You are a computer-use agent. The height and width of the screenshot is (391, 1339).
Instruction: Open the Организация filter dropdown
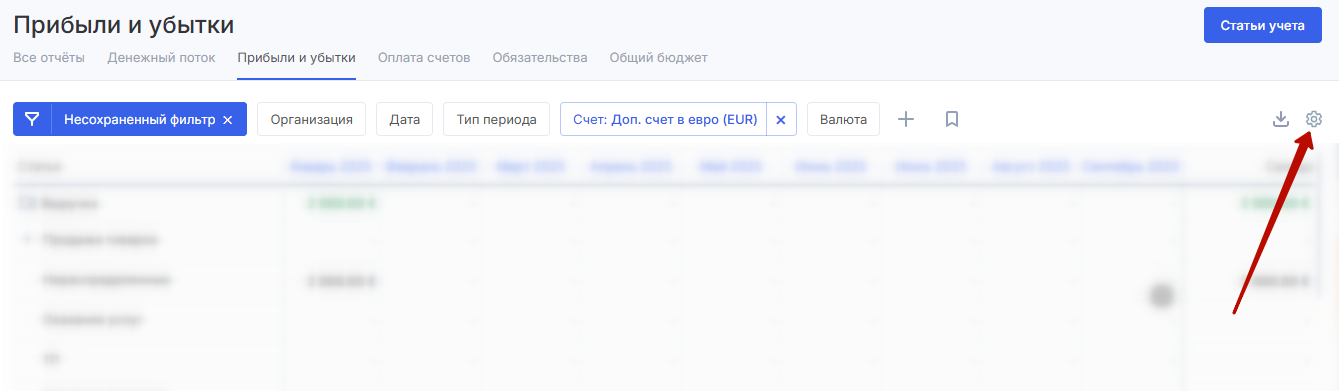(x=312, y=119)
